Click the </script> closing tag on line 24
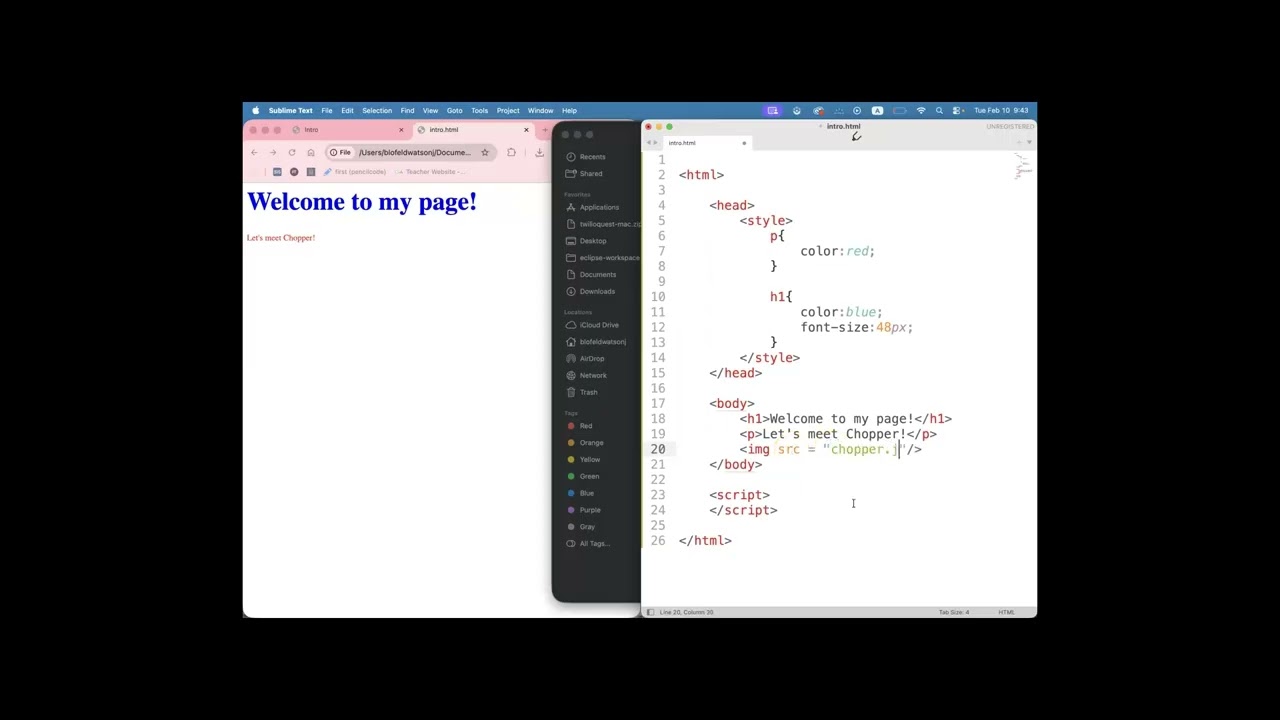 (x=744, y=510)
